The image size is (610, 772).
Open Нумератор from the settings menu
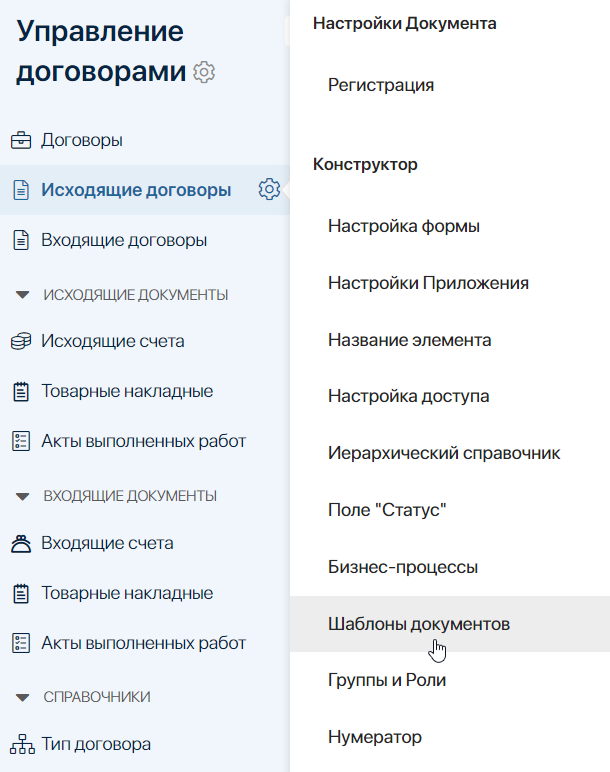coord(375,737)
